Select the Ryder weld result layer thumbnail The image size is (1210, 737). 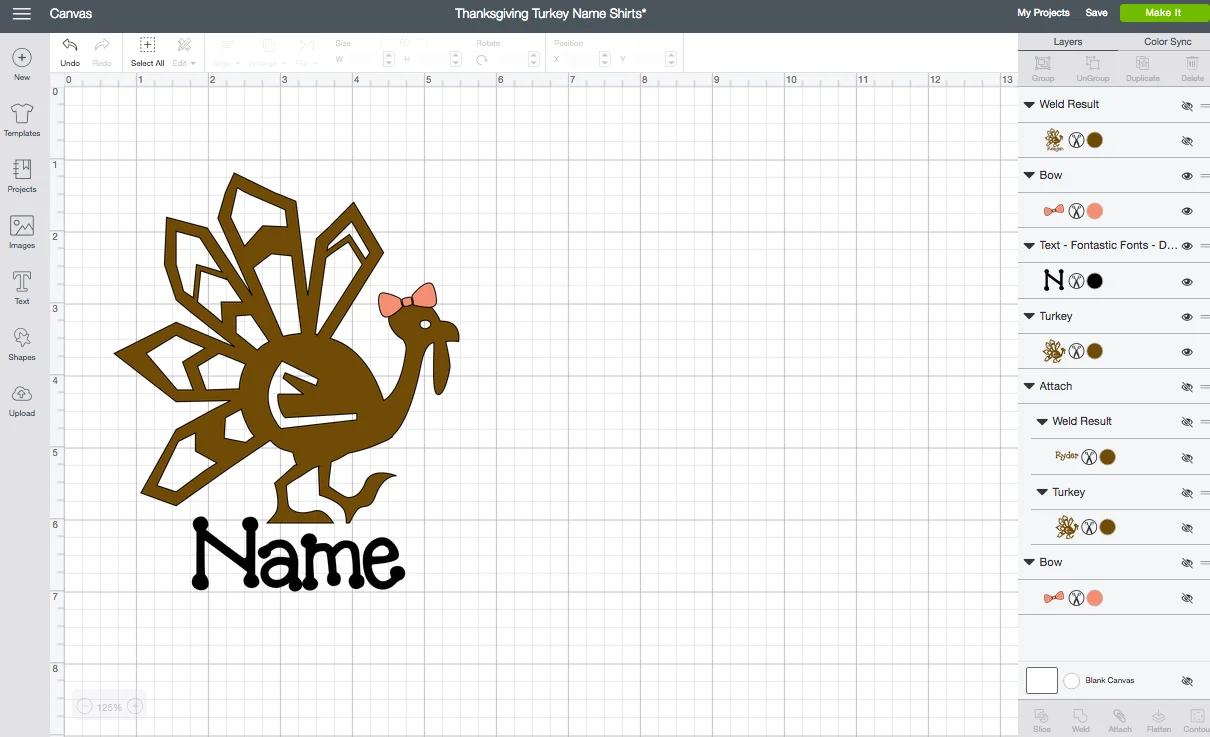pos(1066,456)
